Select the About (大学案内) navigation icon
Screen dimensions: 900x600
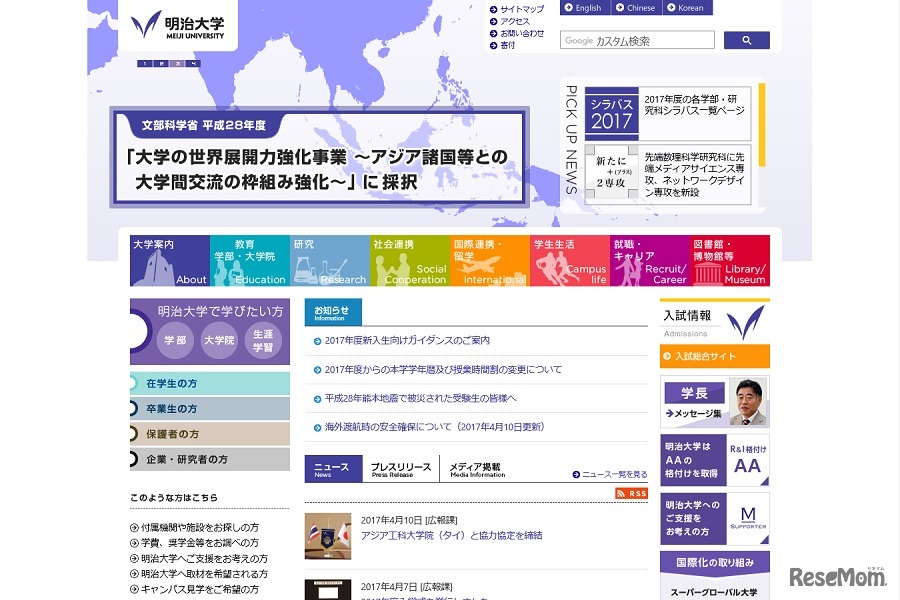pyautogui.click(x=168, y=260)
